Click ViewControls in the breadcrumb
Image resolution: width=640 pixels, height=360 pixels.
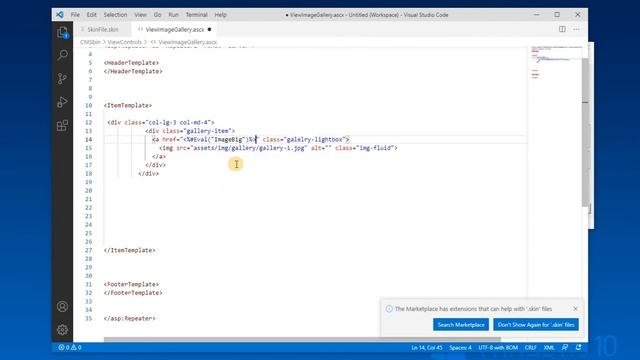click(x=124, y=42)
